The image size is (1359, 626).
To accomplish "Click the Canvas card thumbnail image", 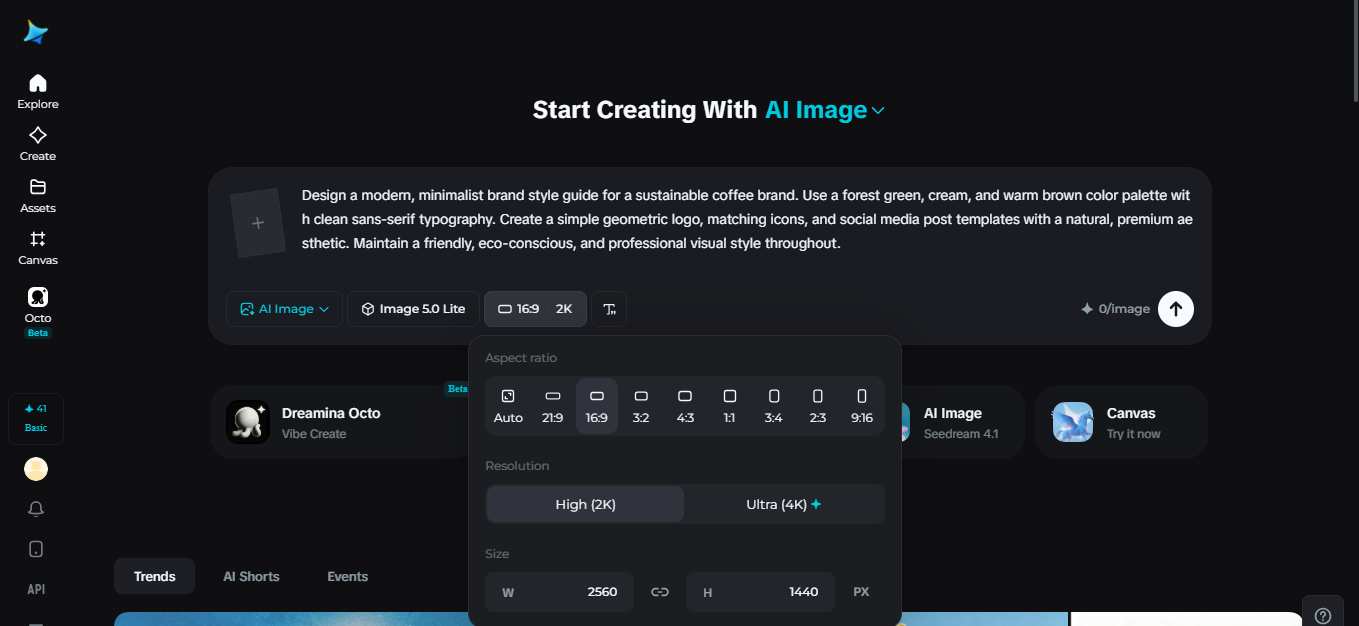I will click(1073, 422).
